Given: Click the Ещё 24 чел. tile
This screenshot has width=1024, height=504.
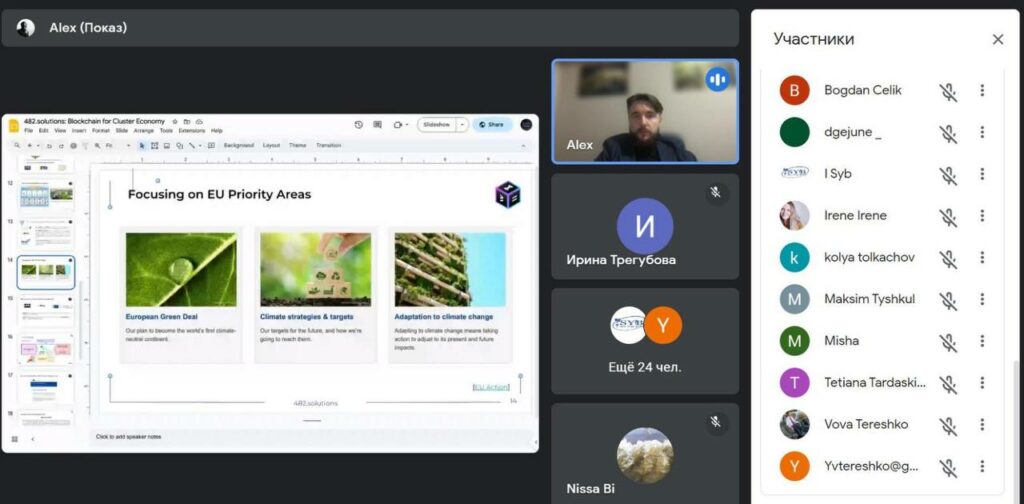Looking at the screenshot, I should (x=645, y=341).
